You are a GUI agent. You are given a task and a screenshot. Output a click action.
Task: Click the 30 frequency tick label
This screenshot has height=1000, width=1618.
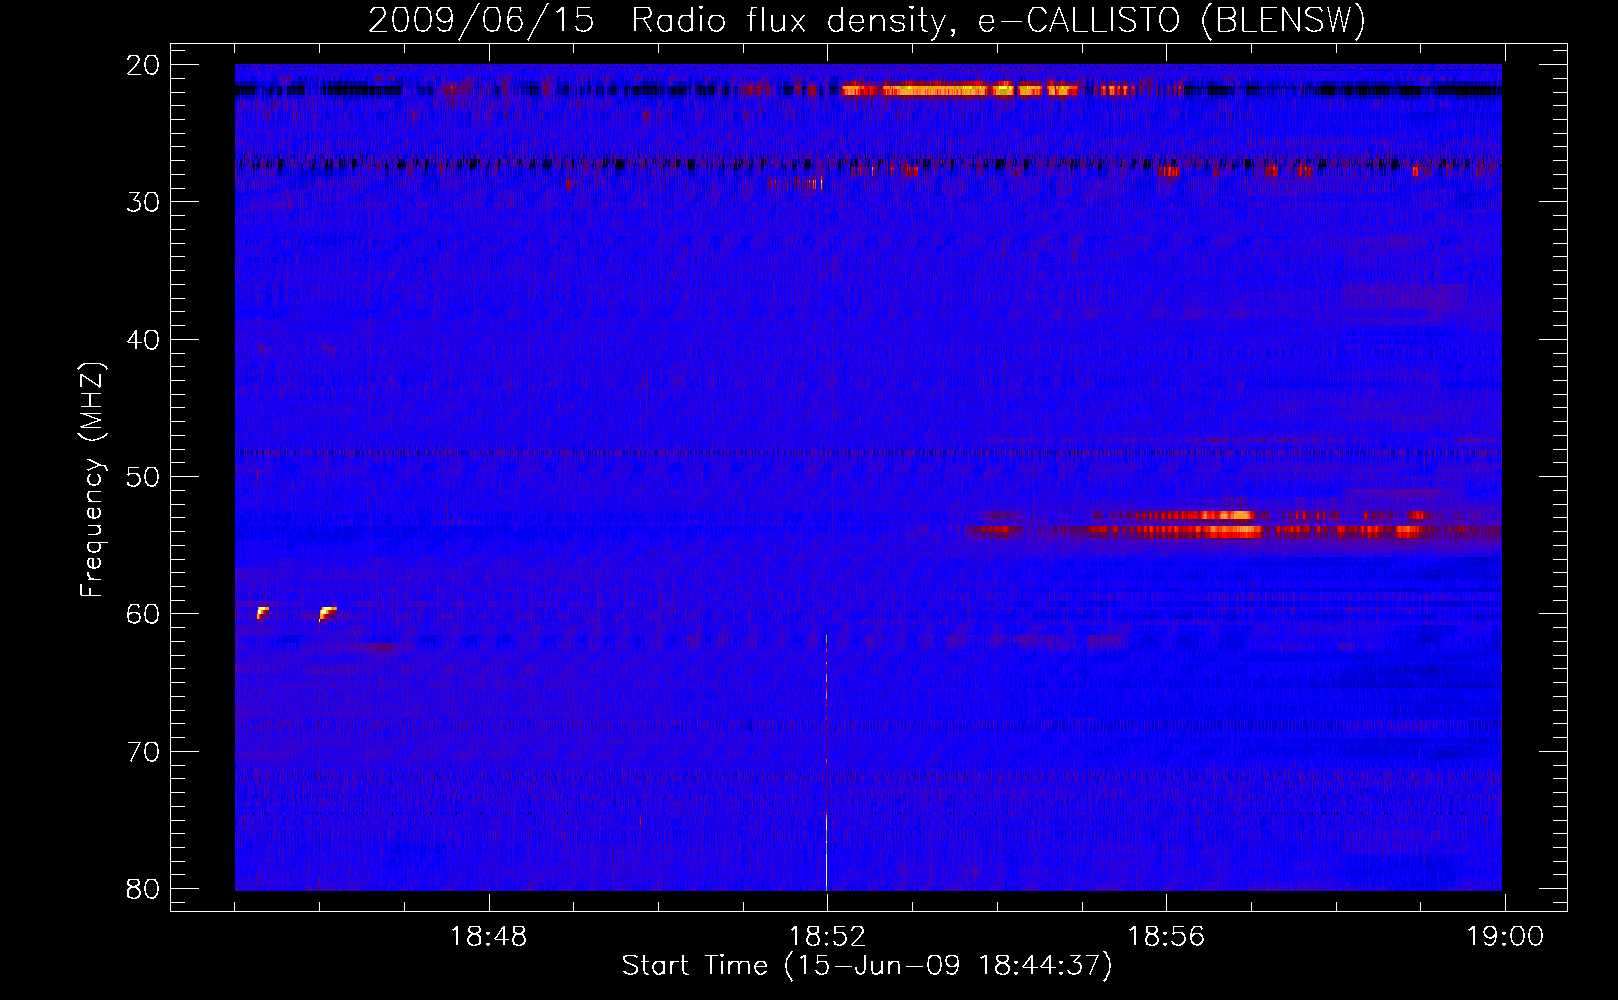[144, 202]
